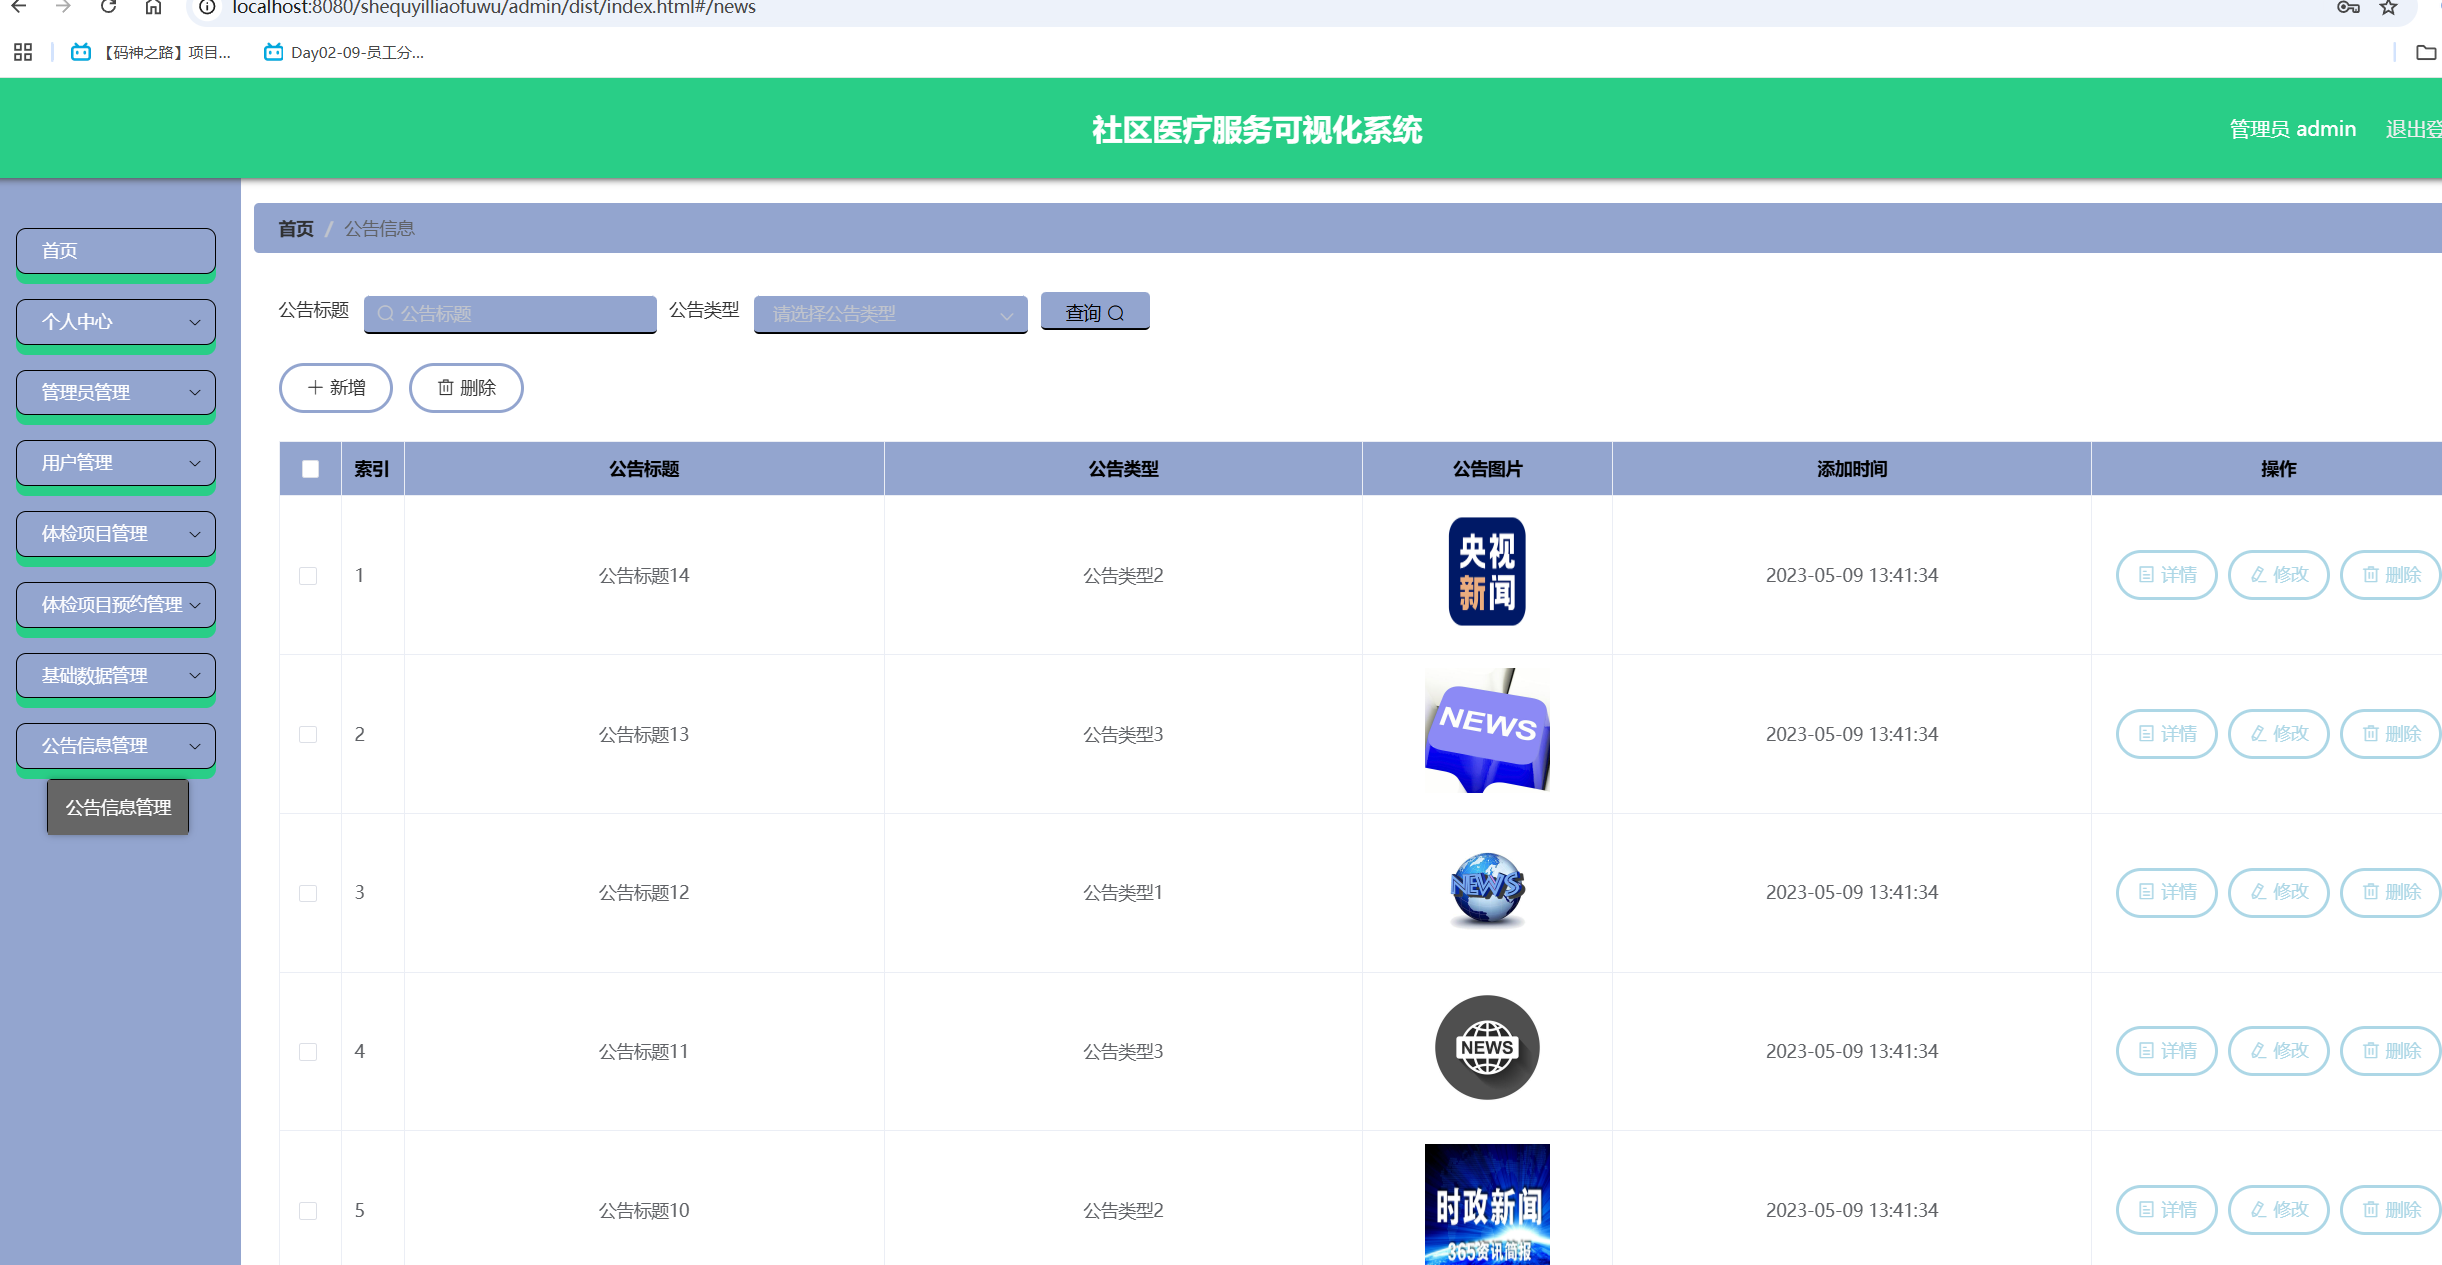
Task: Check the row 2 公告标题13 checkbox
Action: 308,735
